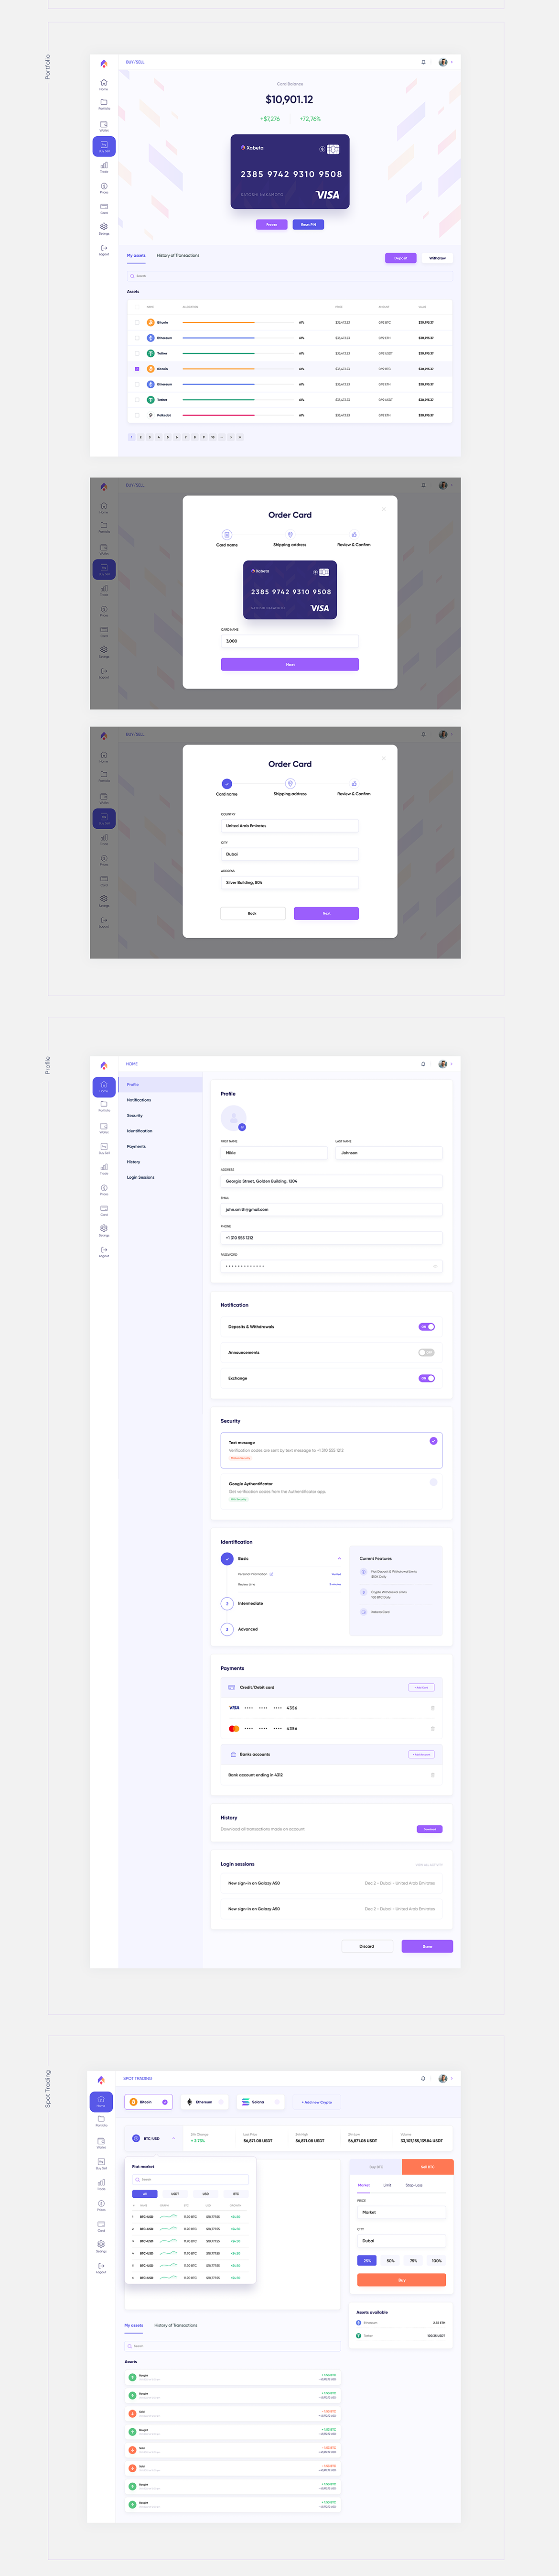Delete bank account ending in 4312
The image size is (559, 2576).
[432, 1775]
